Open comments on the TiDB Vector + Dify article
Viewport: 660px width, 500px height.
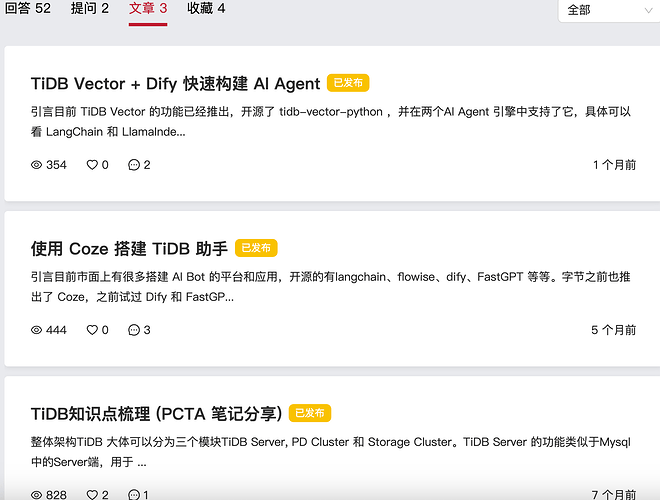click(134, 165)
